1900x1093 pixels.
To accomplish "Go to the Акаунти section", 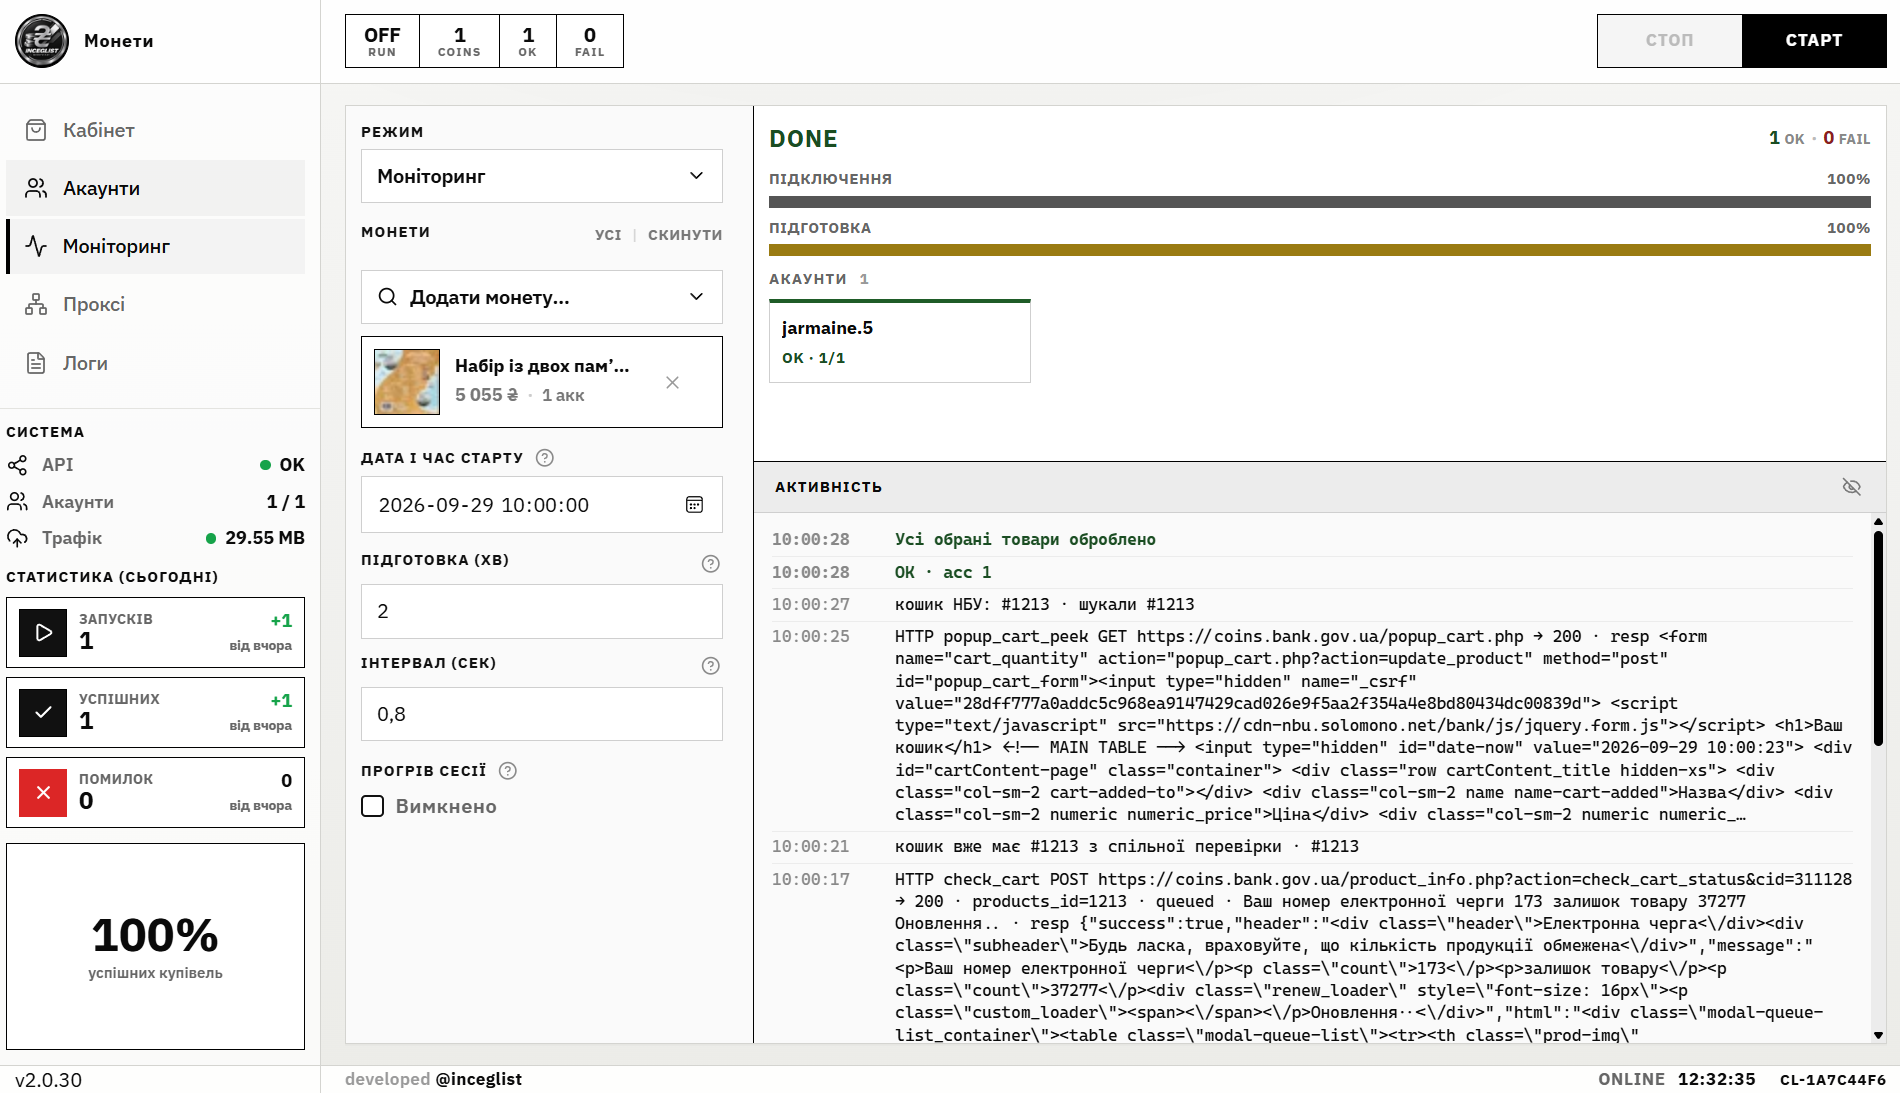I will click(155, 188).
